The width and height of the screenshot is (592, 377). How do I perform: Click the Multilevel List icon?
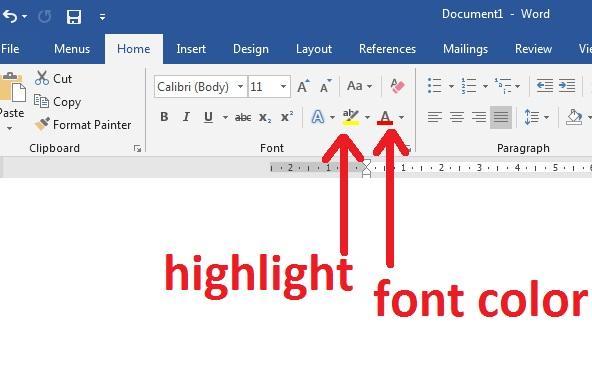(503, 86)
